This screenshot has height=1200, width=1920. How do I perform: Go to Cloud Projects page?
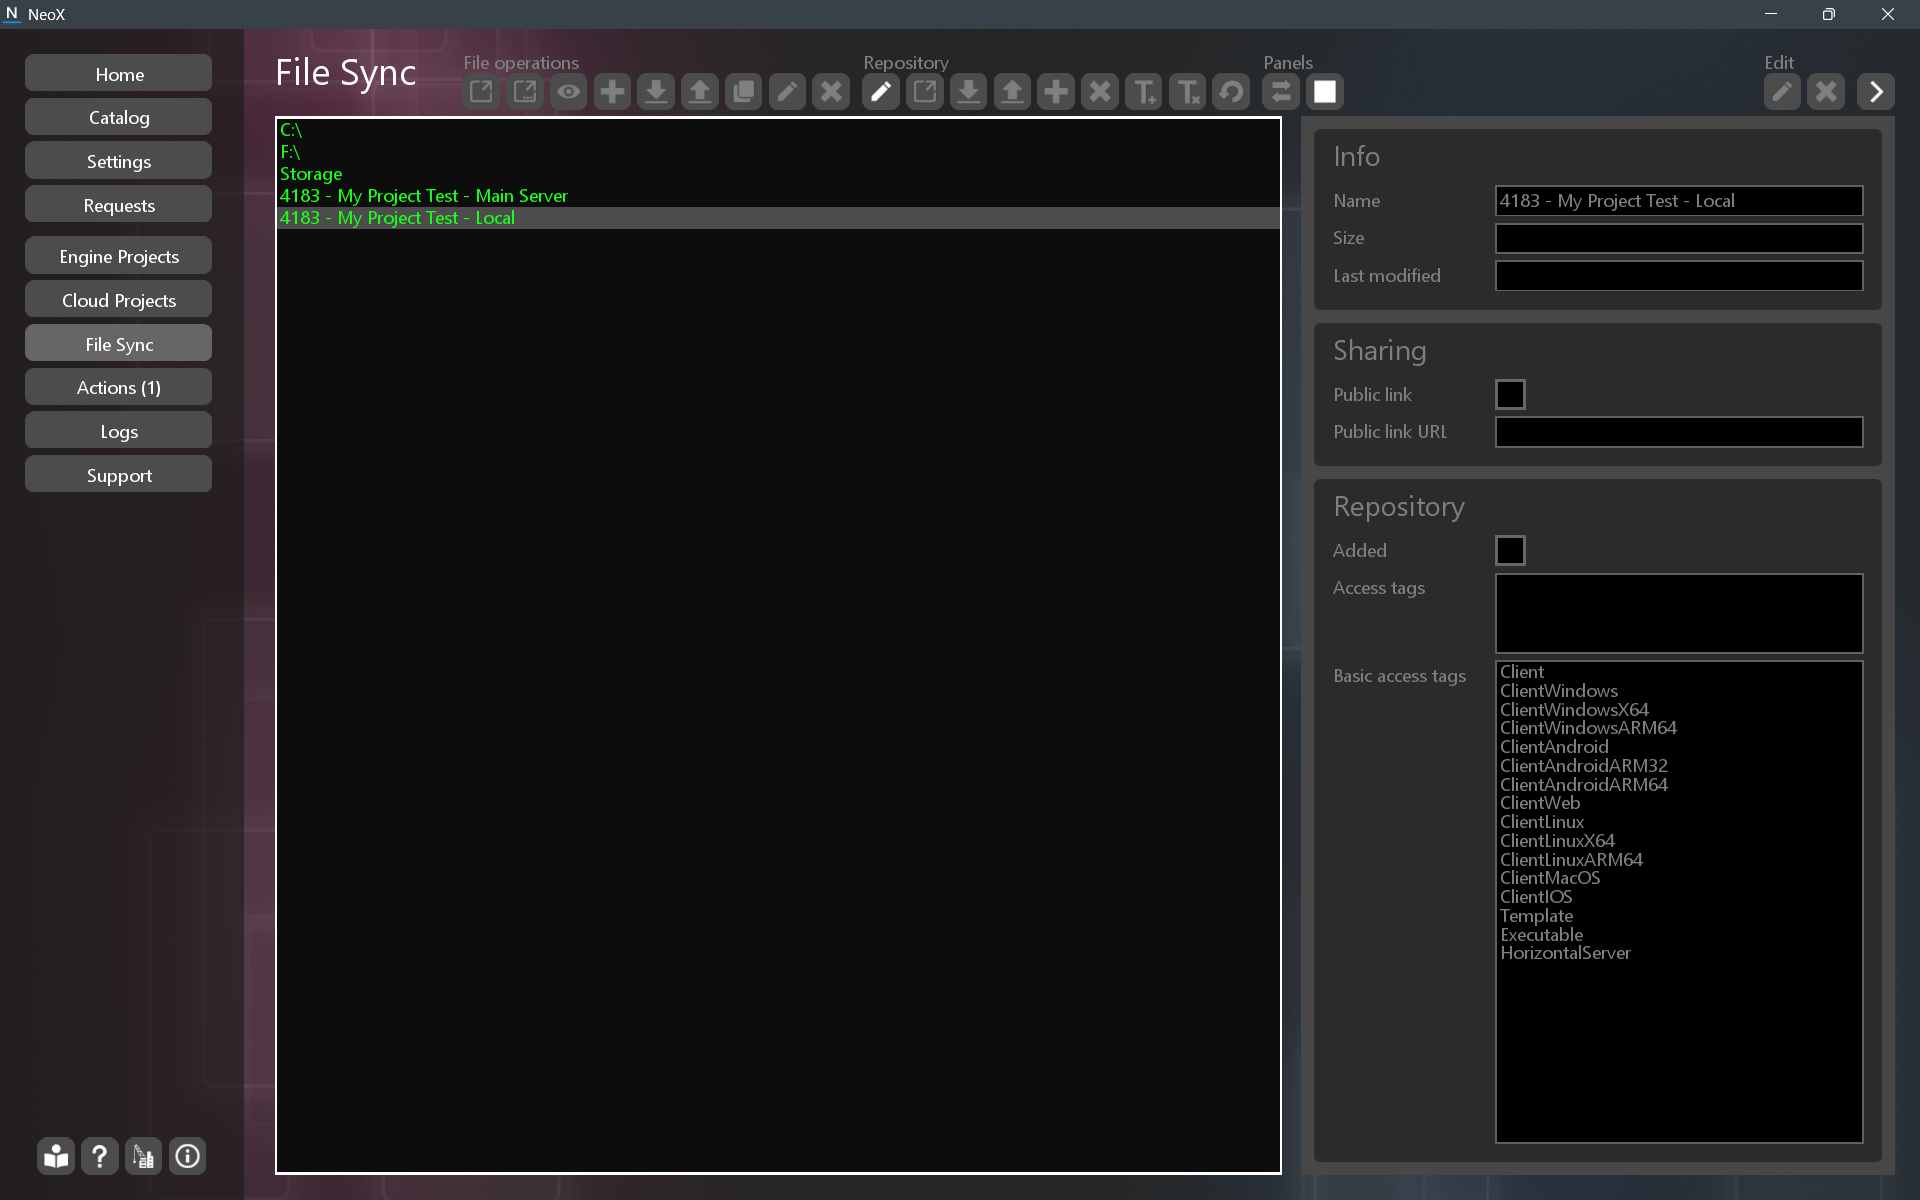click(x=119, y=301)
